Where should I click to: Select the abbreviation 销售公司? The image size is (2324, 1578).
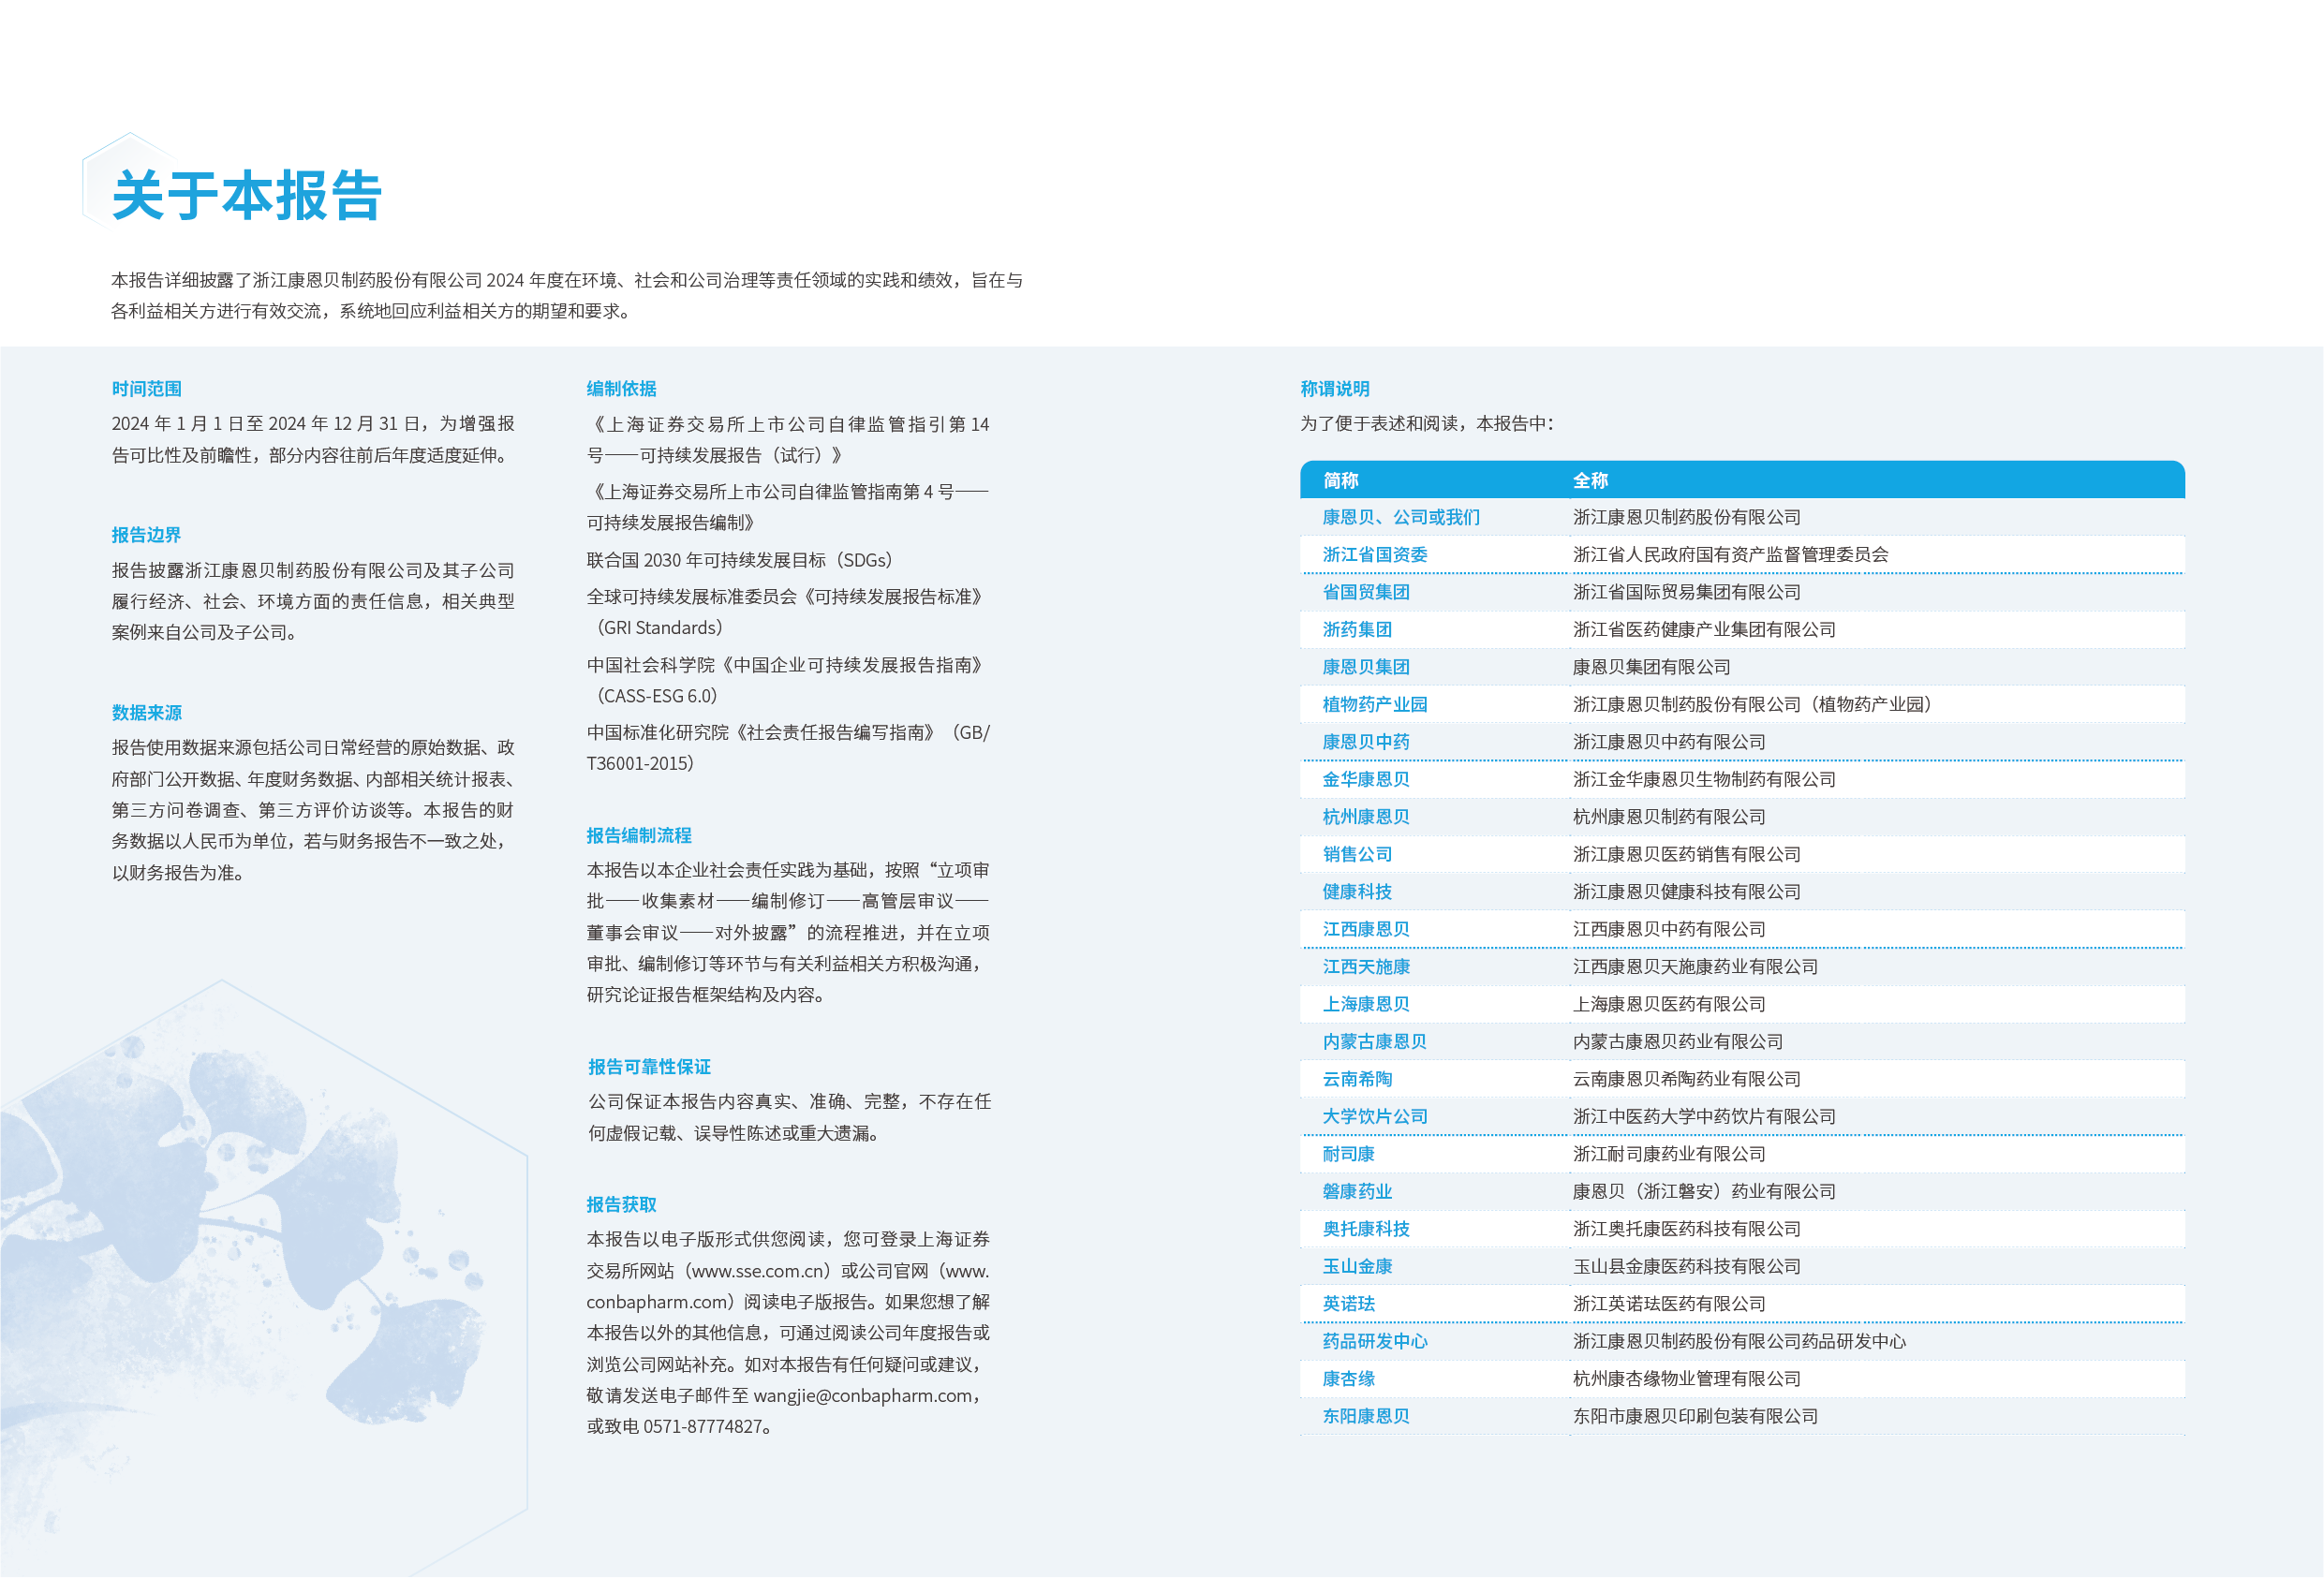click(1357, 855)
